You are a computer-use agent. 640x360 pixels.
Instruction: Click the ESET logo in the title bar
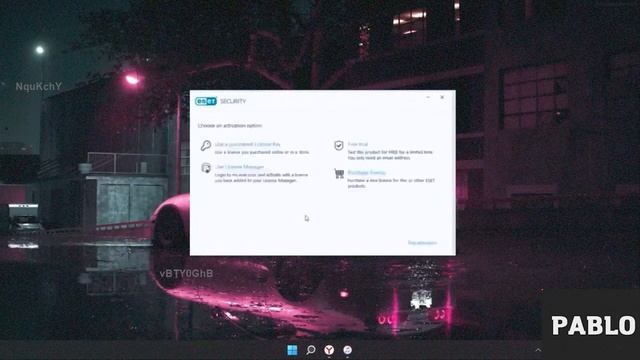[206, 101]
